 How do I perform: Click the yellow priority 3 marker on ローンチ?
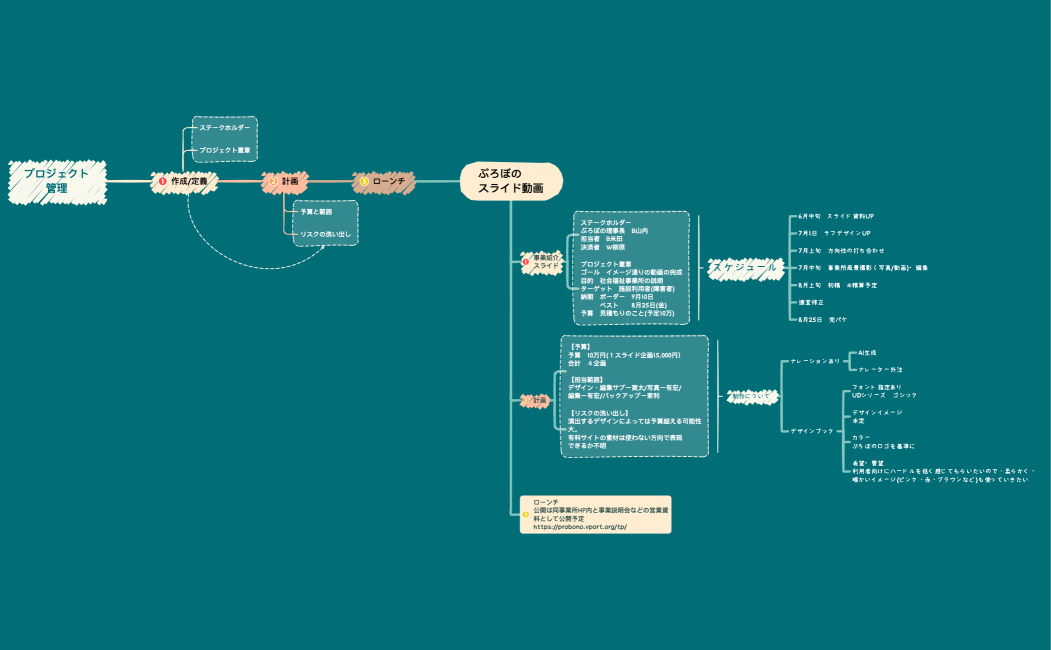click(x=364, y=182)
